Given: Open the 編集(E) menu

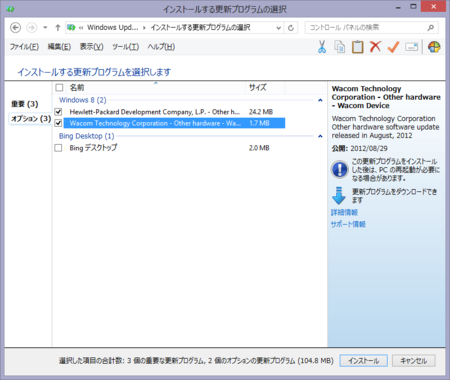Looking at the screenshot, I should (59, 47).
